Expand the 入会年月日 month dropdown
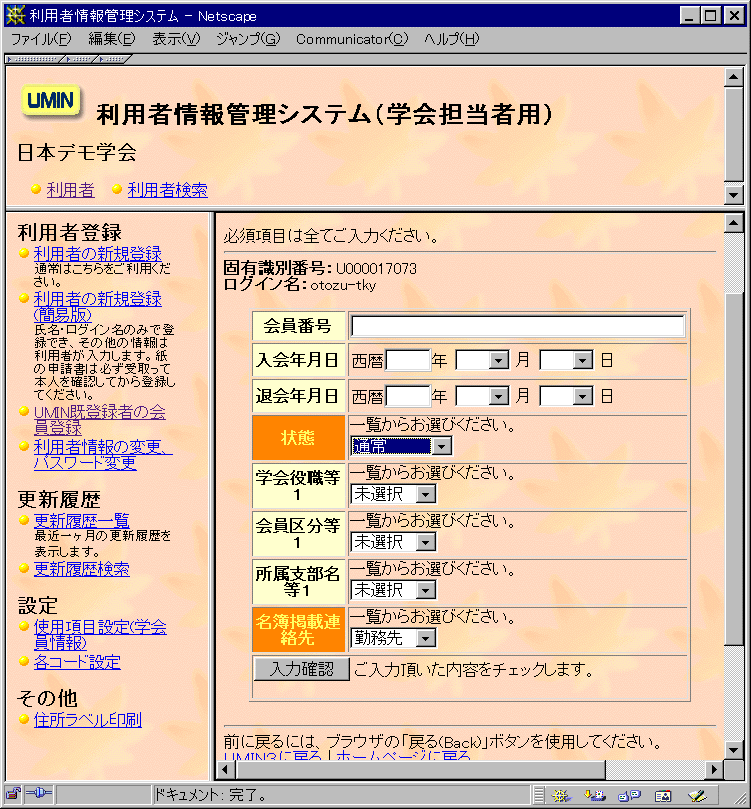 coord(483,360)
